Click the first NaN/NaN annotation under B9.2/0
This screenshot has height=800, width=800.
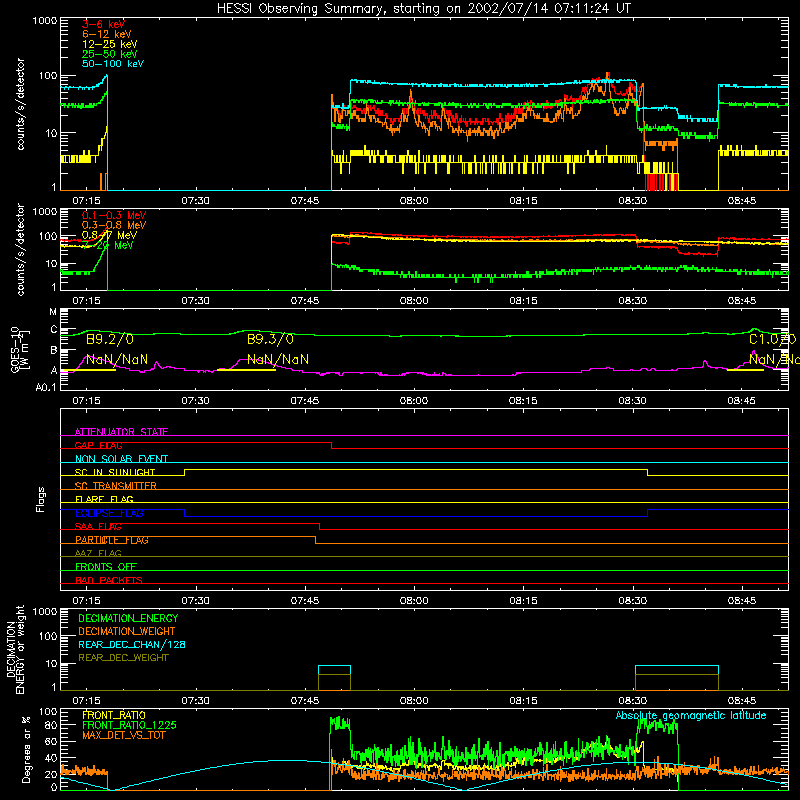(117, 360)
